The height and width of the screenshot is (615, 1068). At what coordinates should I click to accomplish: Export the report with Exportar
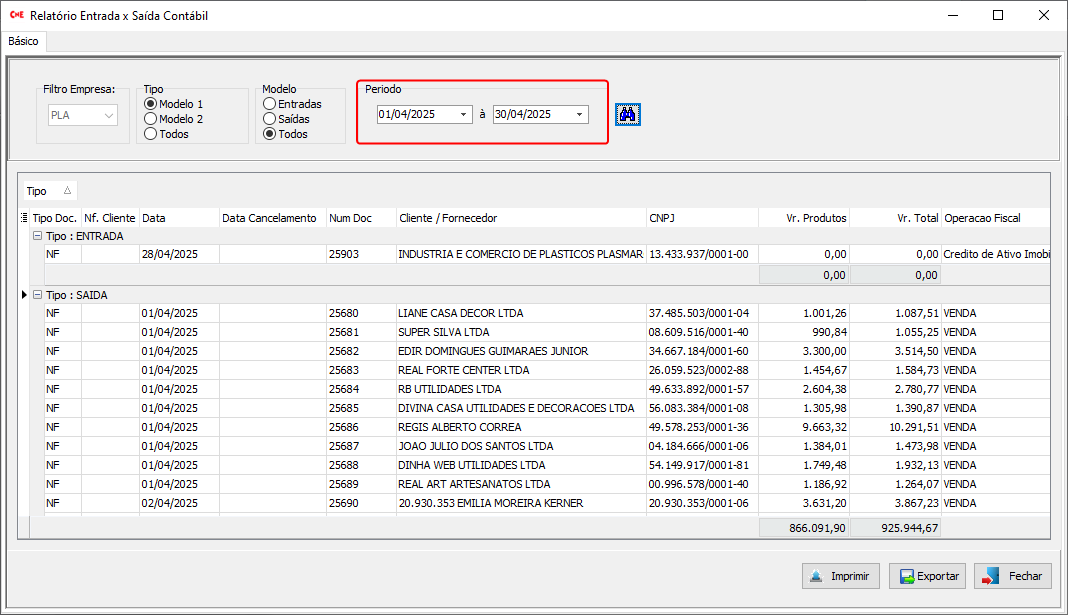927,576
